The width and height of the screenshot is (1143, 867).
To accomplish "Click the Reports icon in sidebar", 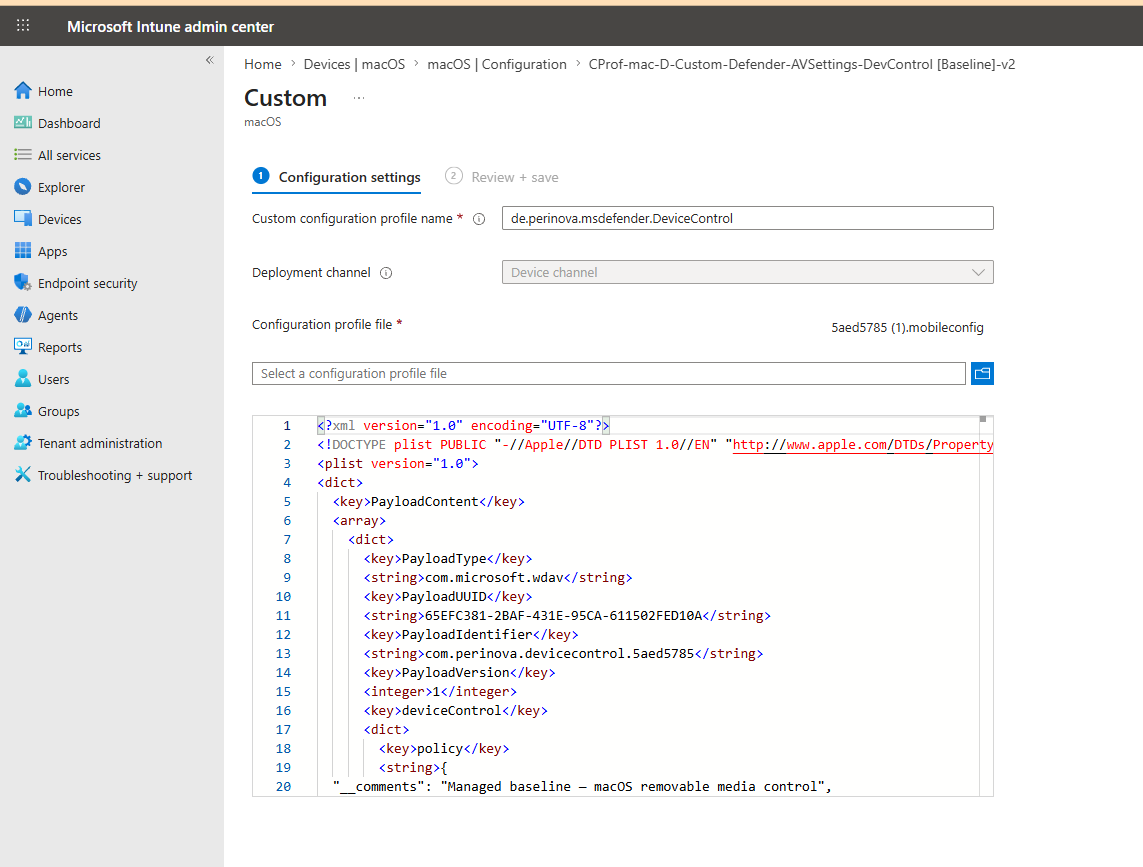I will (23, 346).
